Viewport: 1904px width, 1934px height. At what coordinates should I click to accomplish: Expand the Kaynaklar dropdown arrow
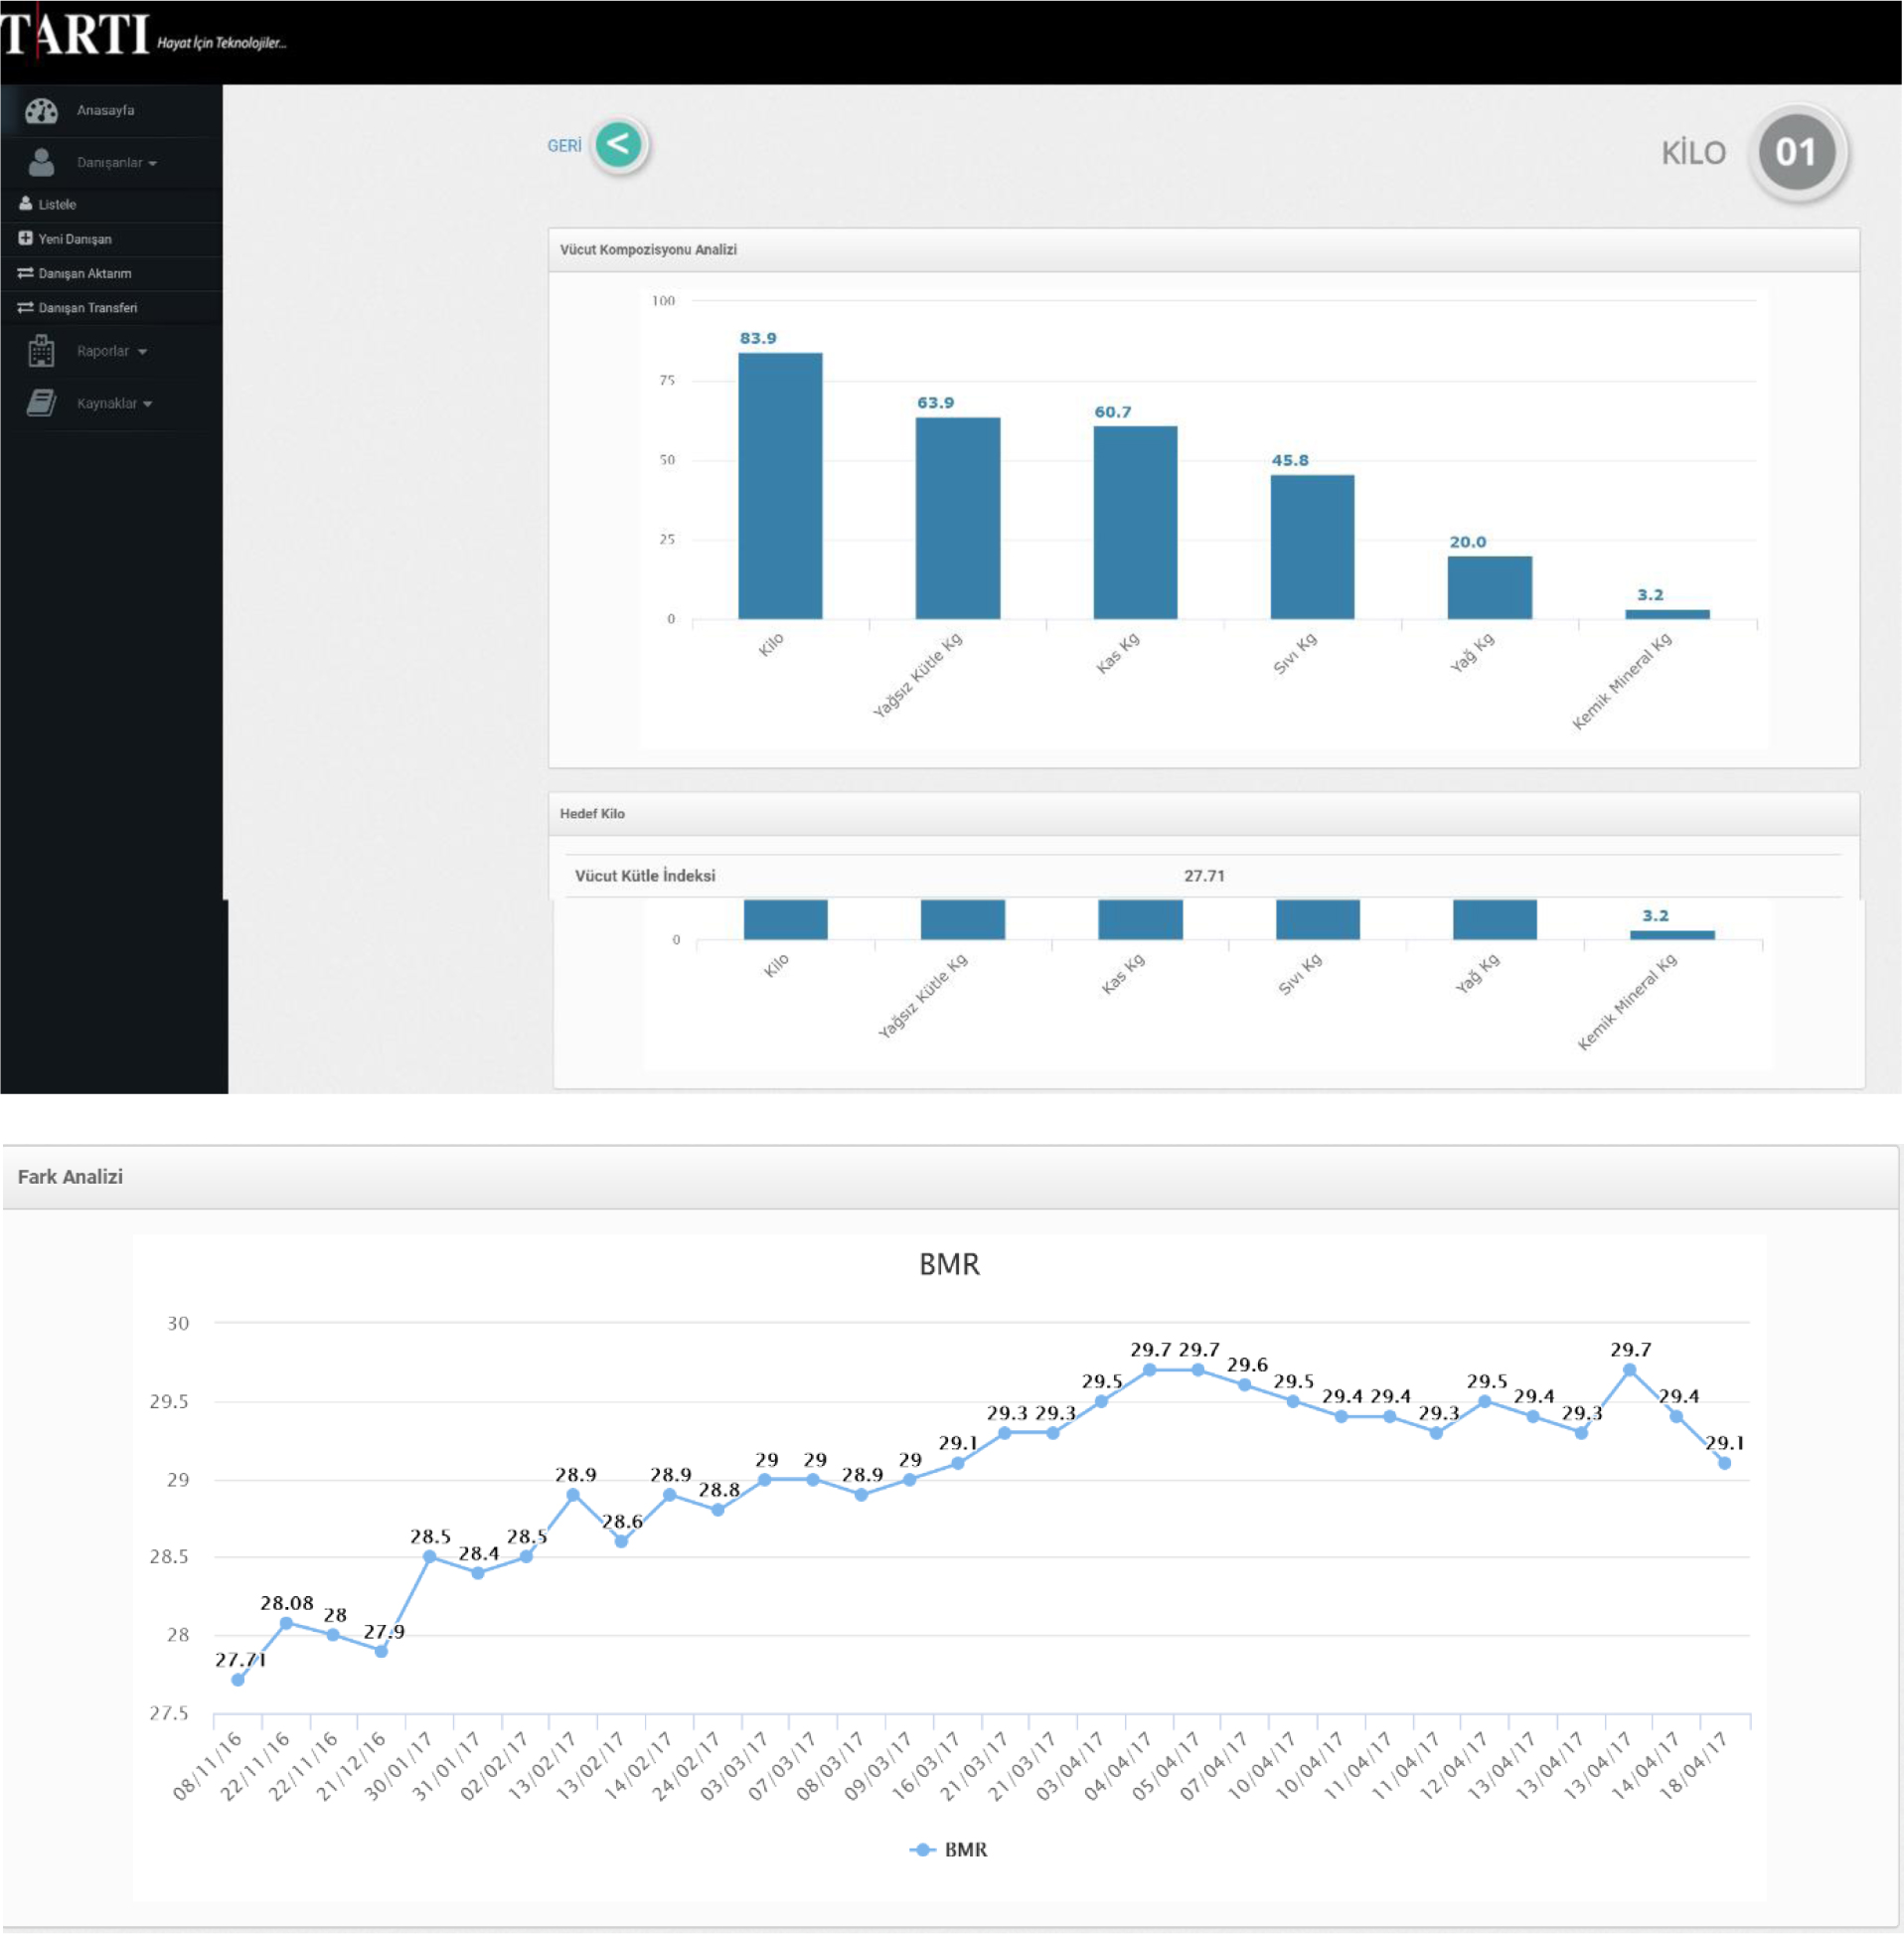click(x=148, y=404)
